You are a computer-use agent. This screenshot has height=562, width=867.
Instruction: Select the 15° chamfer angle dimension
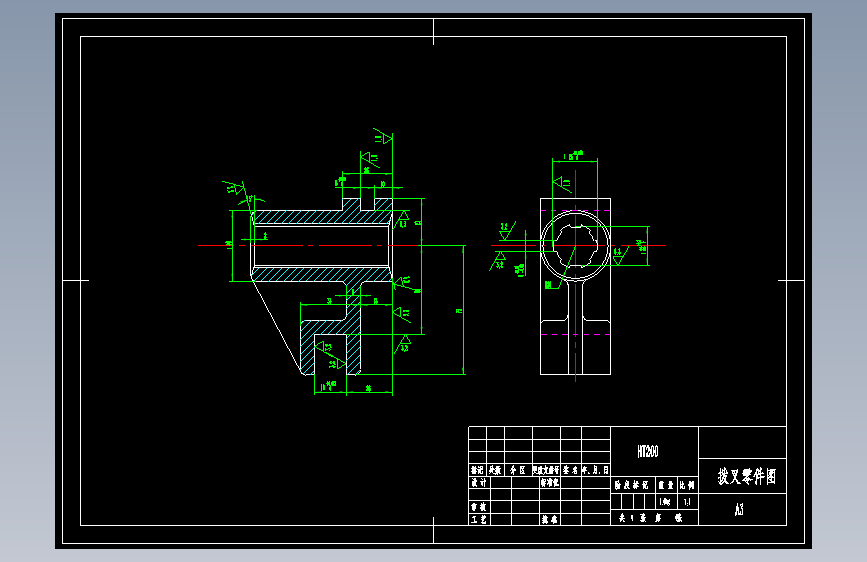(x=254, y=199)
